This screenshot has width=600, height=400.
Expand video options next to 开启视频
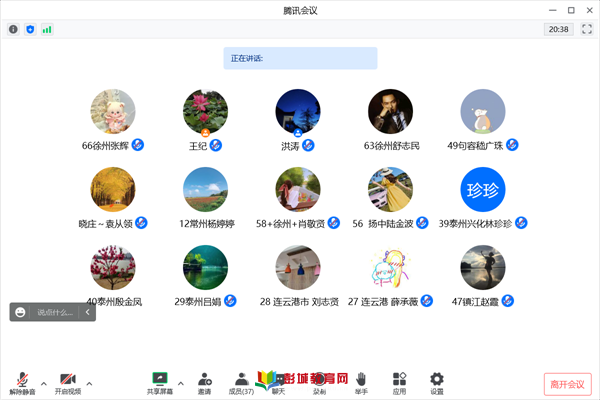click(90, 383)
